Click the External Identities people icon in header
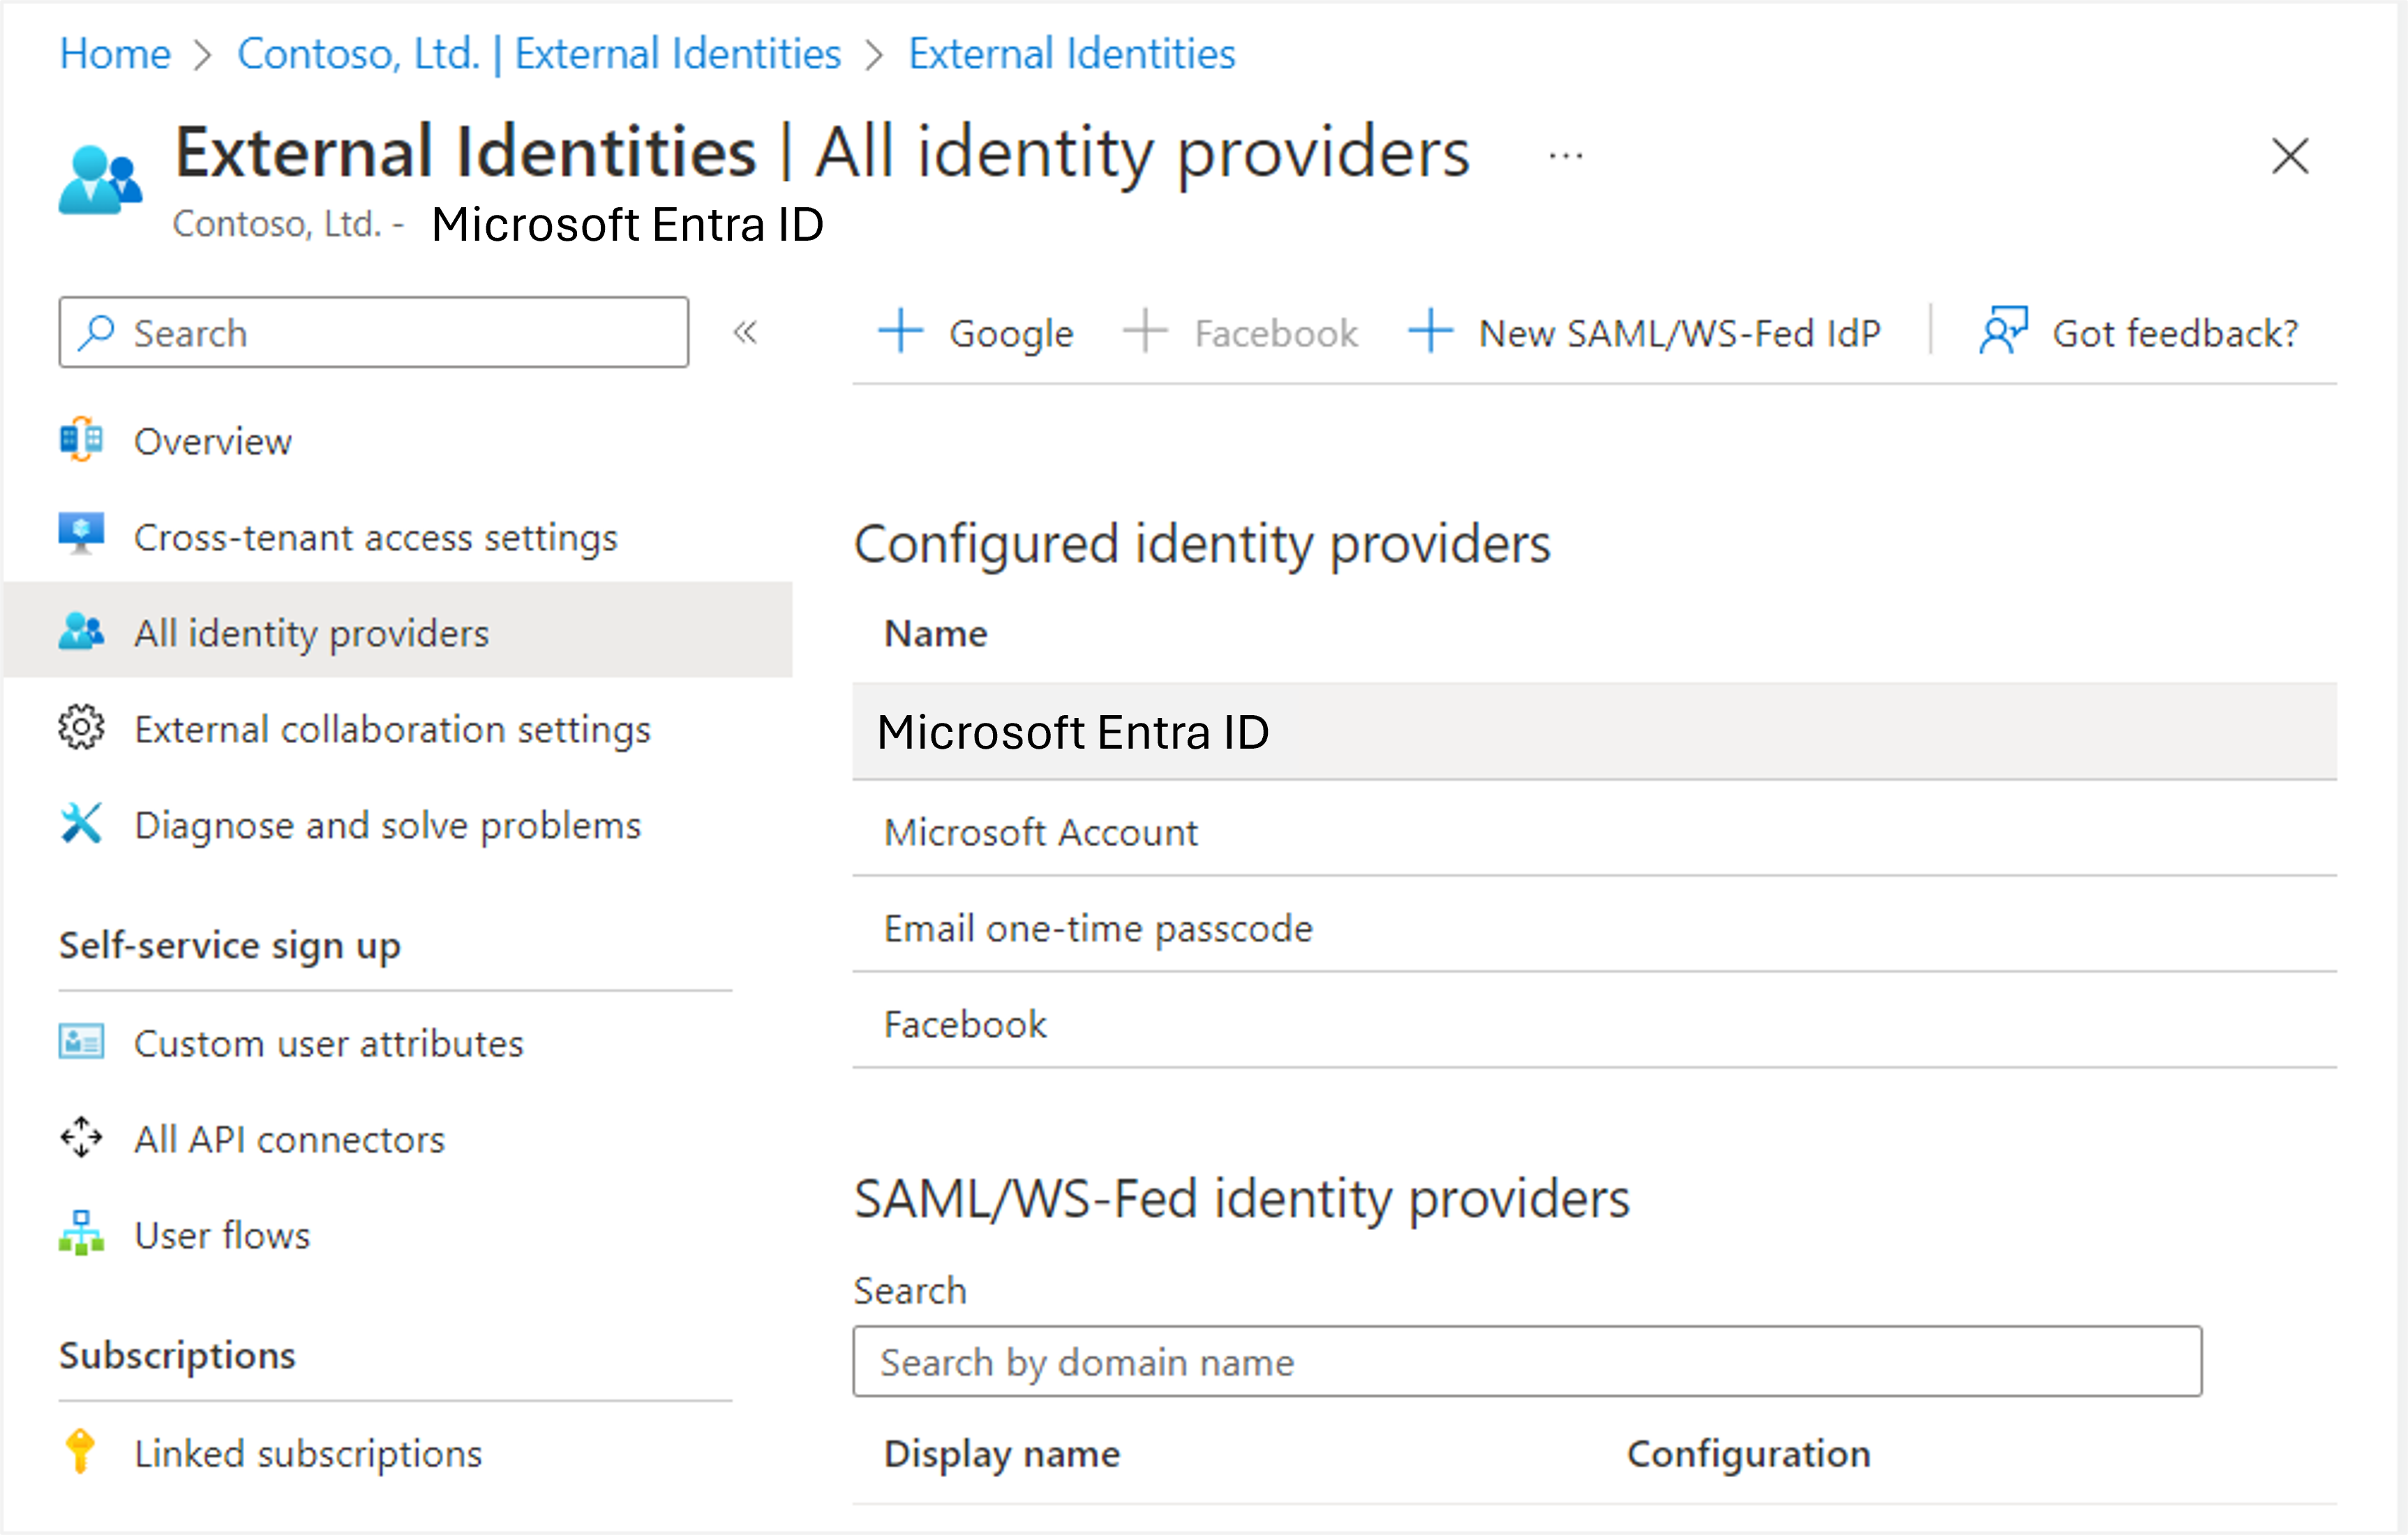2408x1535 pixels. pos(100,180)
